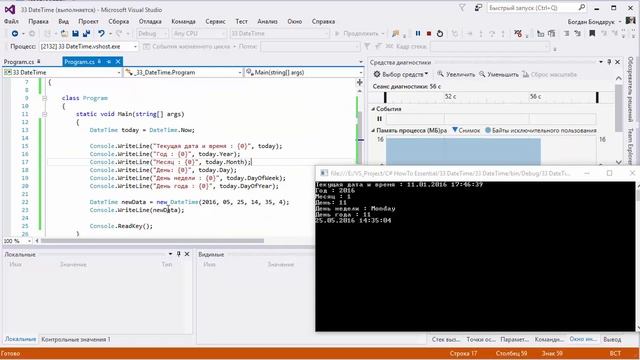640x360 pixels.
Task: Click inside the Quick Launch search field
Action: click(x=533, y=8)
